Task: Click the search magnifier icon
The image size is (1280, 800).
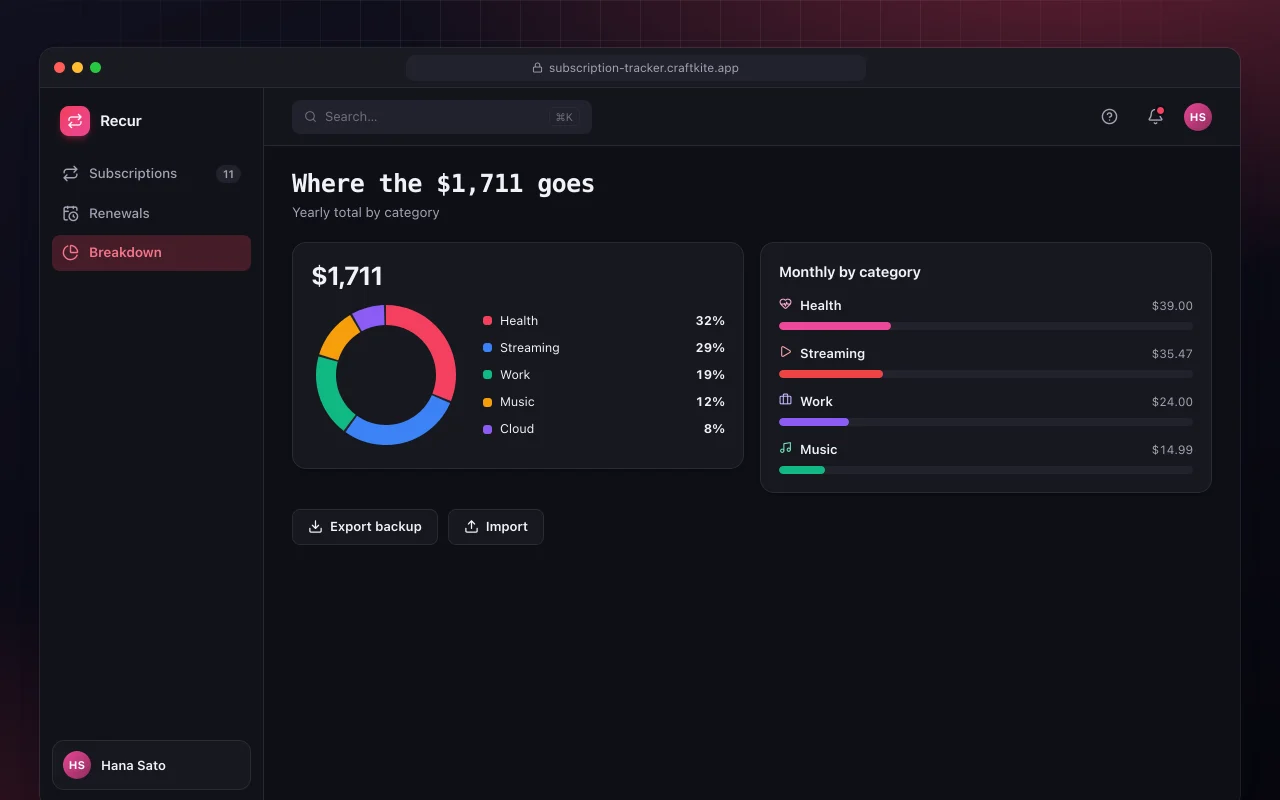Action: coord(311,117)
